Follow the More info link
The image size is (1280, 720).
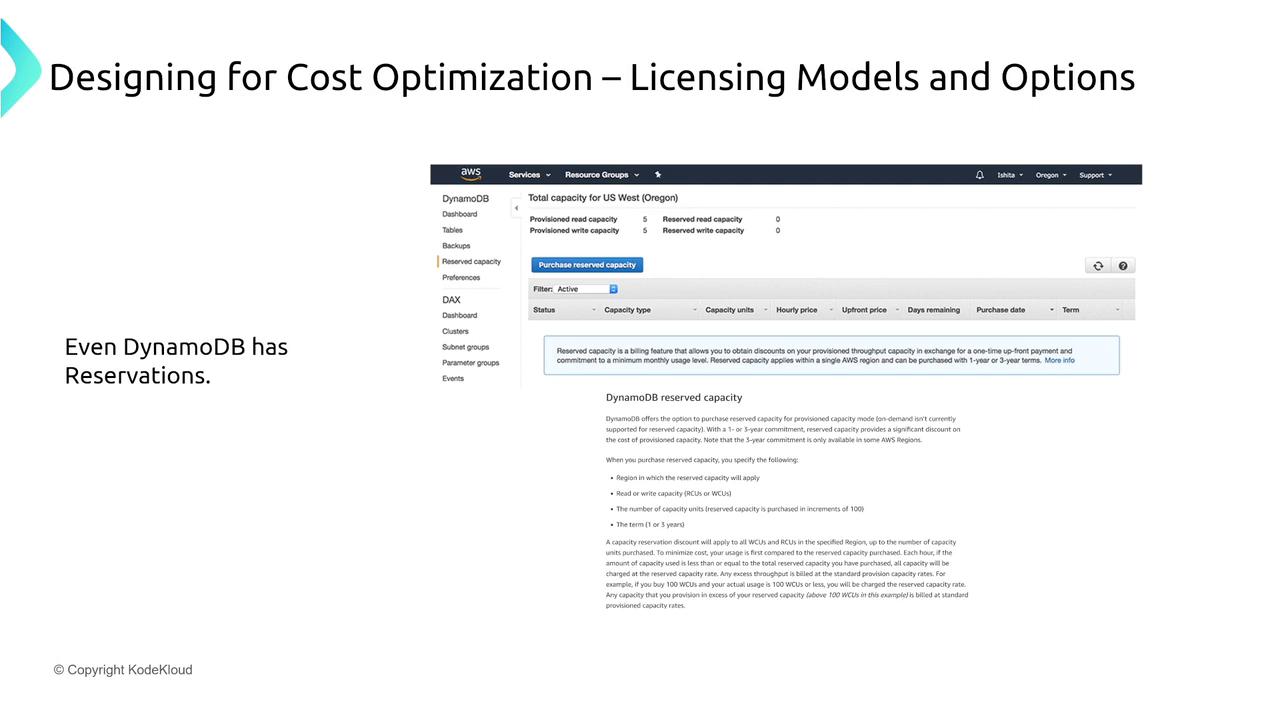point(1060,360)
